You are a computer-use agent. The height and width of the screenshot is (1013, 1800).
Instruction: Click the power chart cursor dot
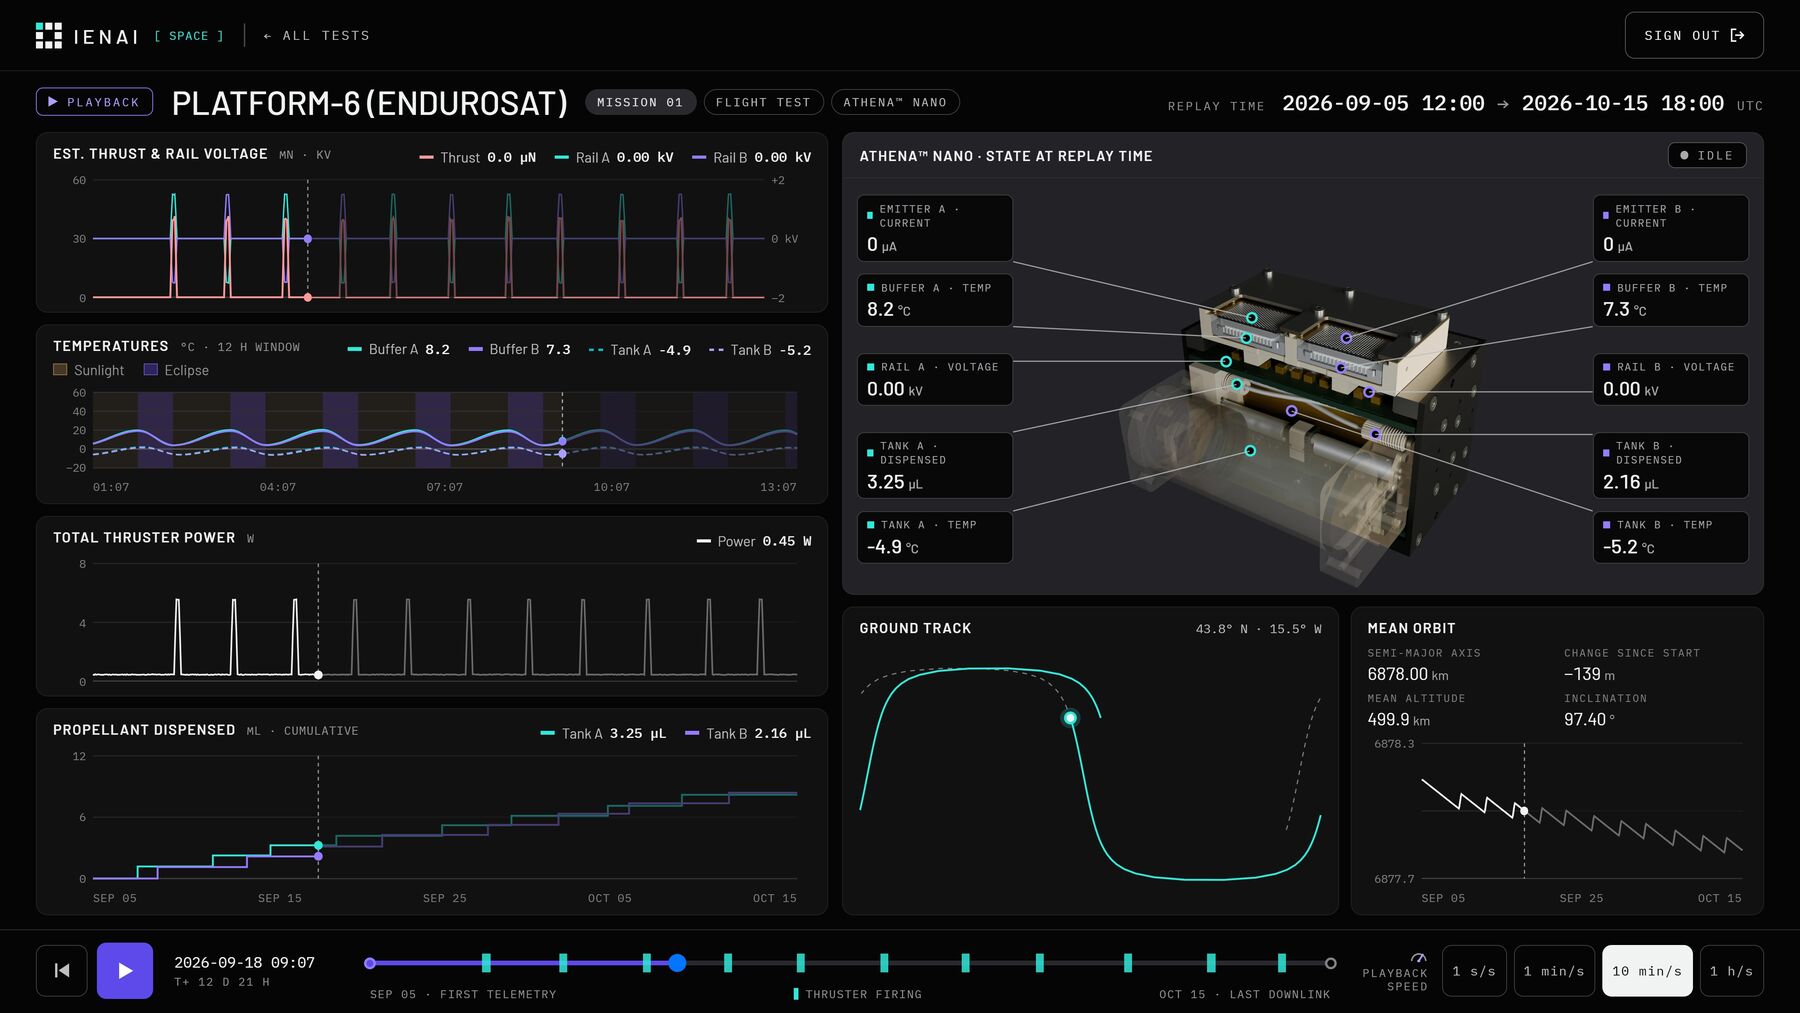[x=318, y=675]
